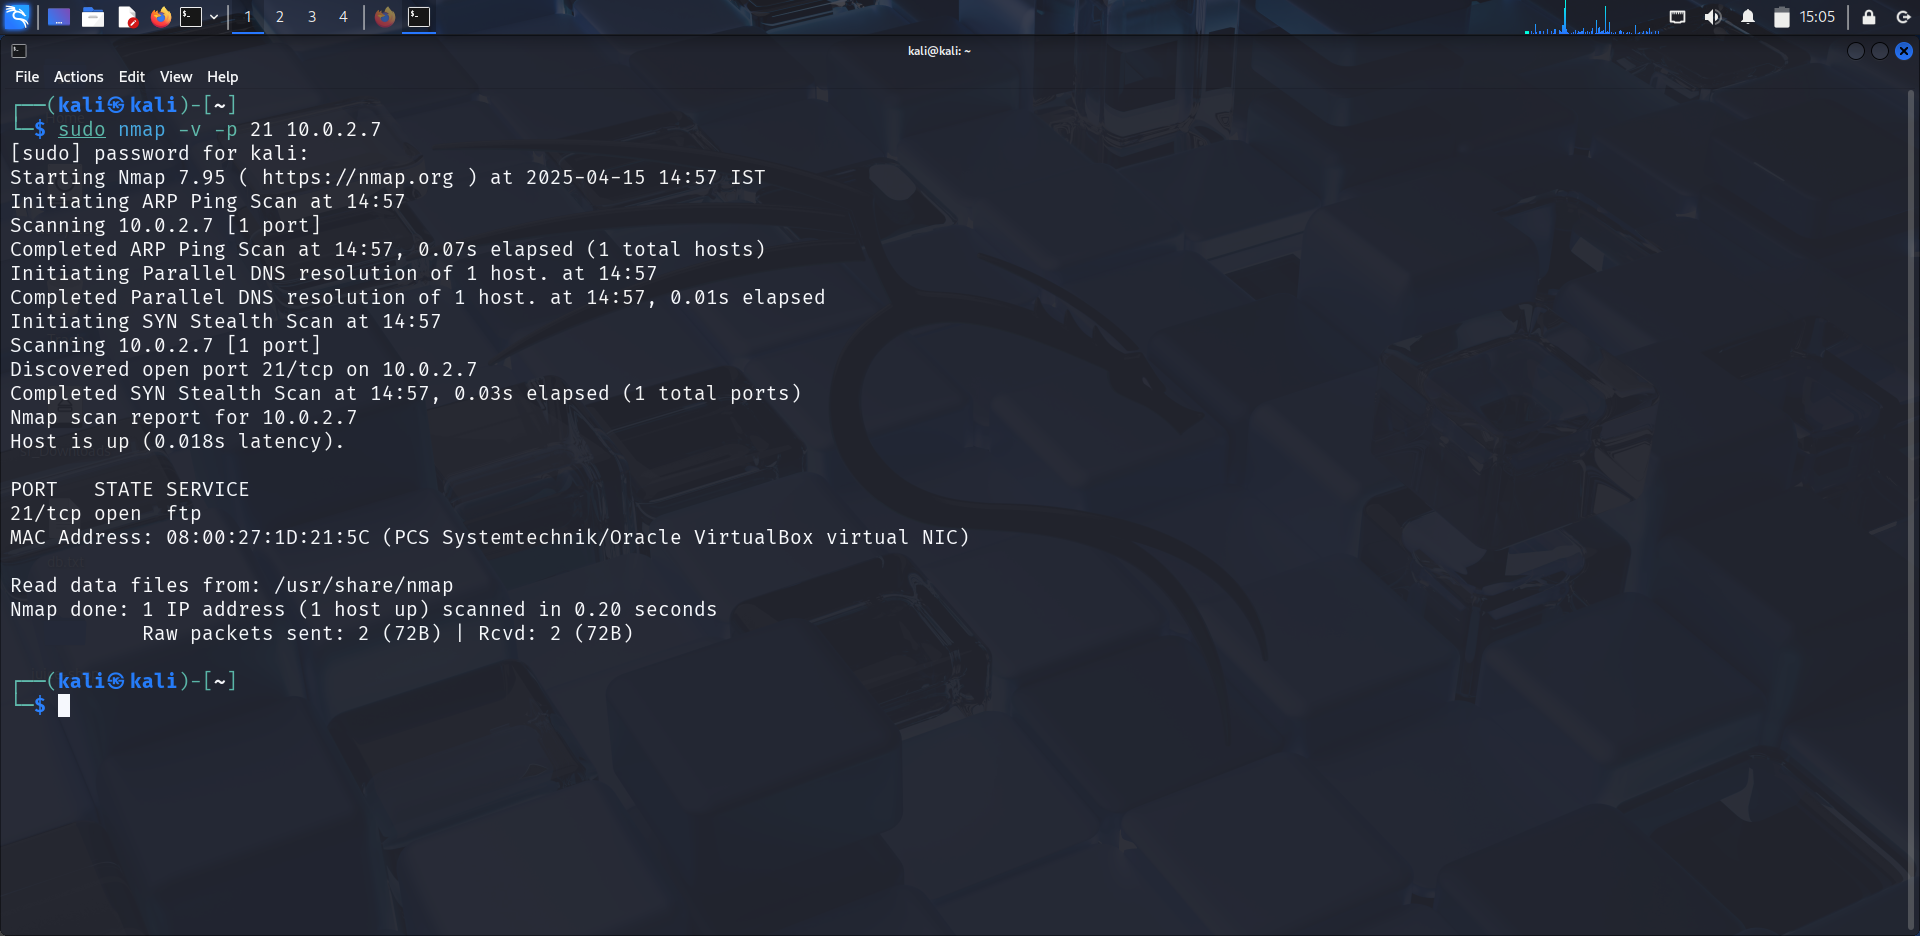Click the terminal window menu icon in titlebar
Screen dimensions: 1920x936
pos(19,51)
